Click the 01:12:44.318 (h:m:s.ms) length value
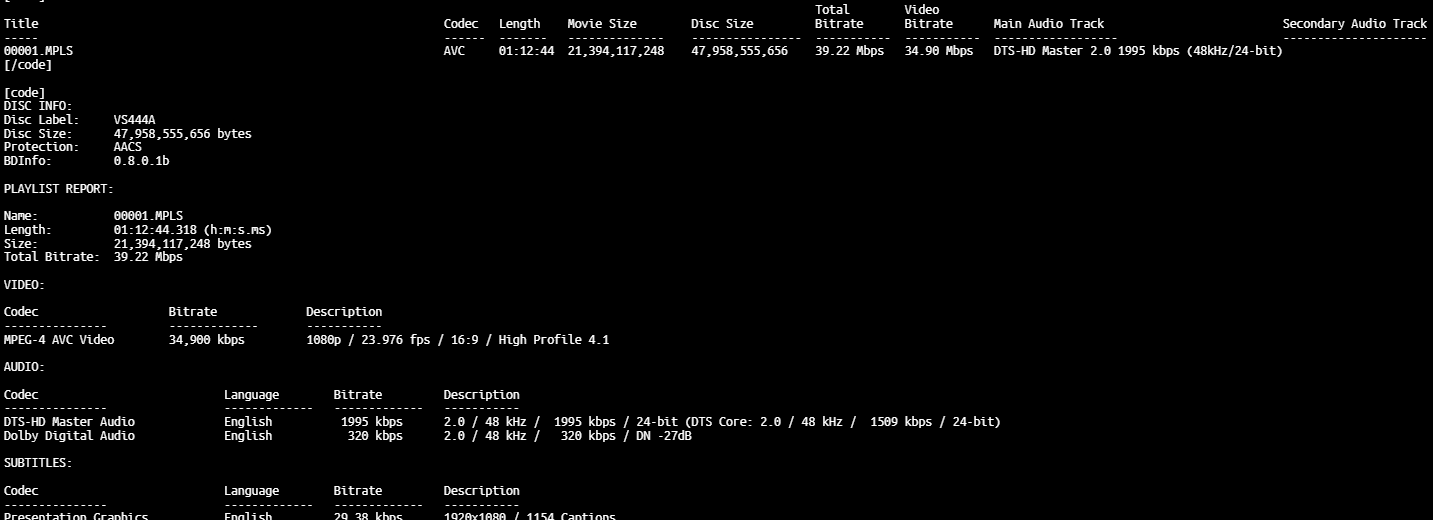1433x520 pixels. coord(192,230)
